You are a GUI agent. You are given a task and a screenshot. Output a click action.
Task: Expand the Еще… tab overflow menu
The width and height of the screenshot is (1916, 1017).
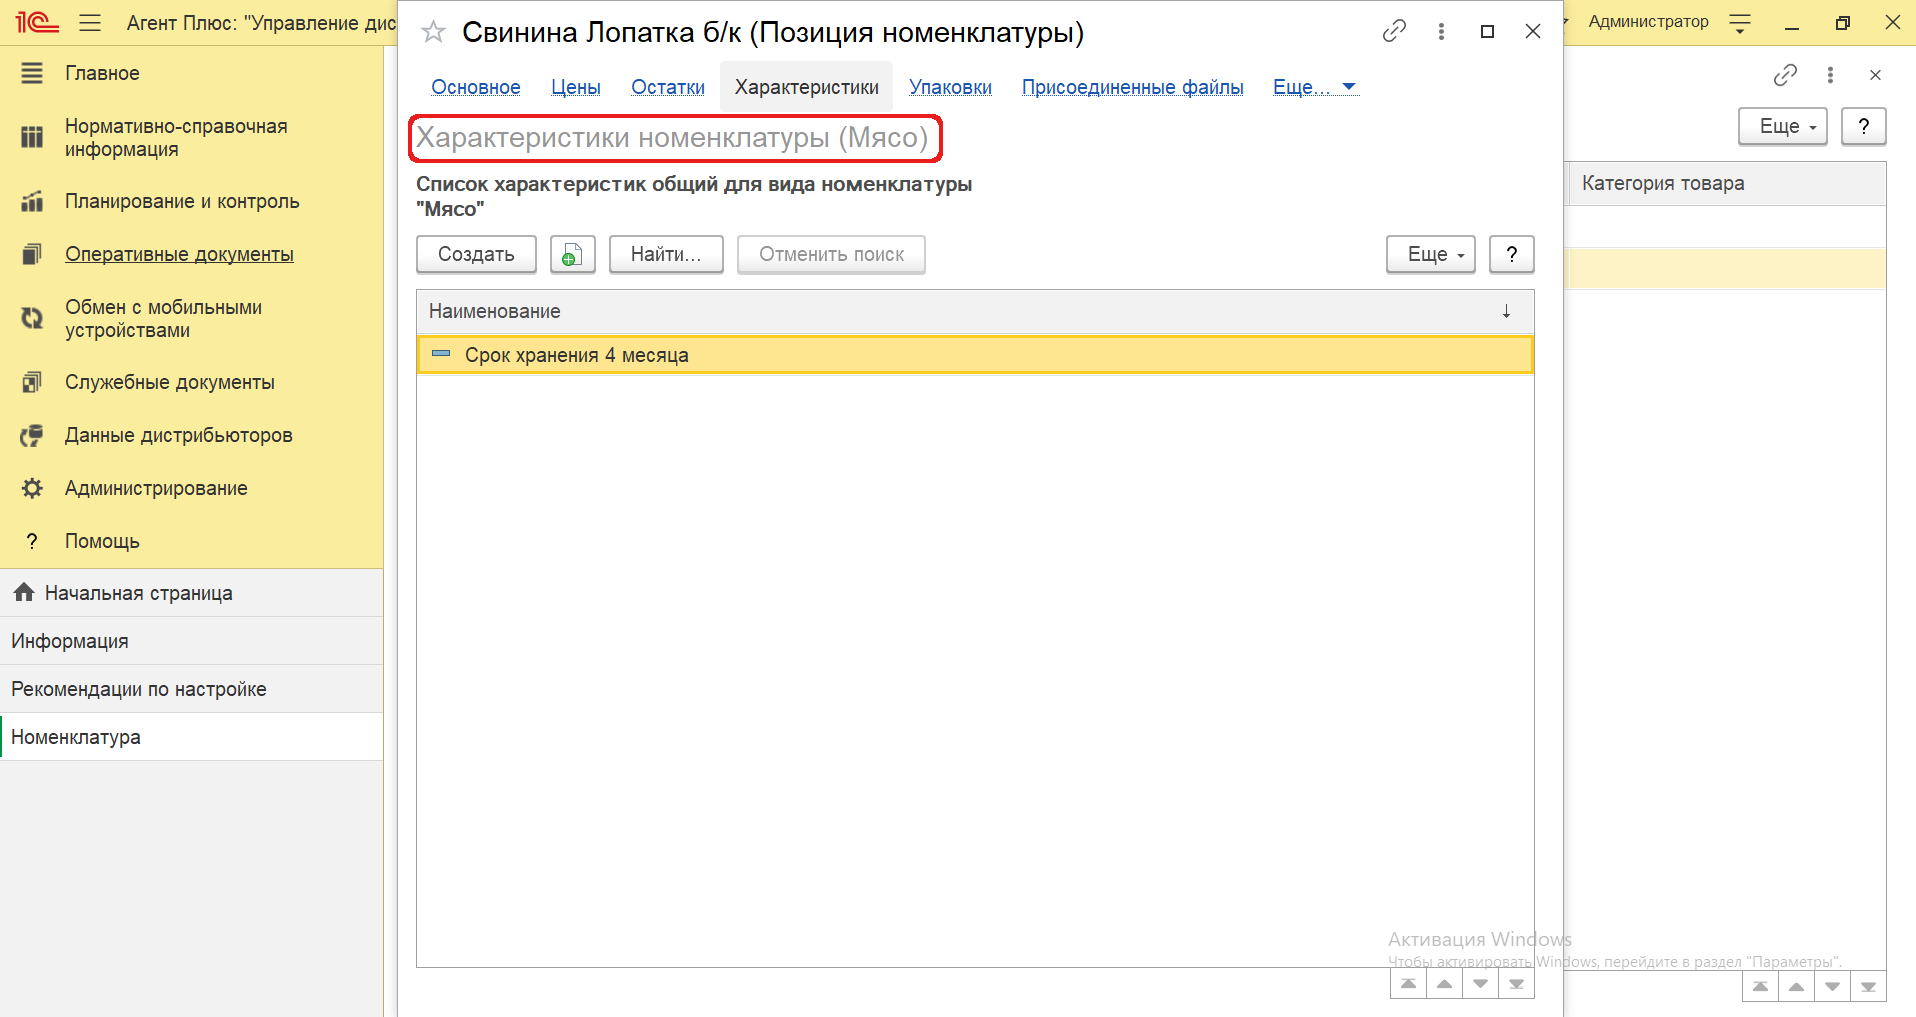(x=1314, y=87)
